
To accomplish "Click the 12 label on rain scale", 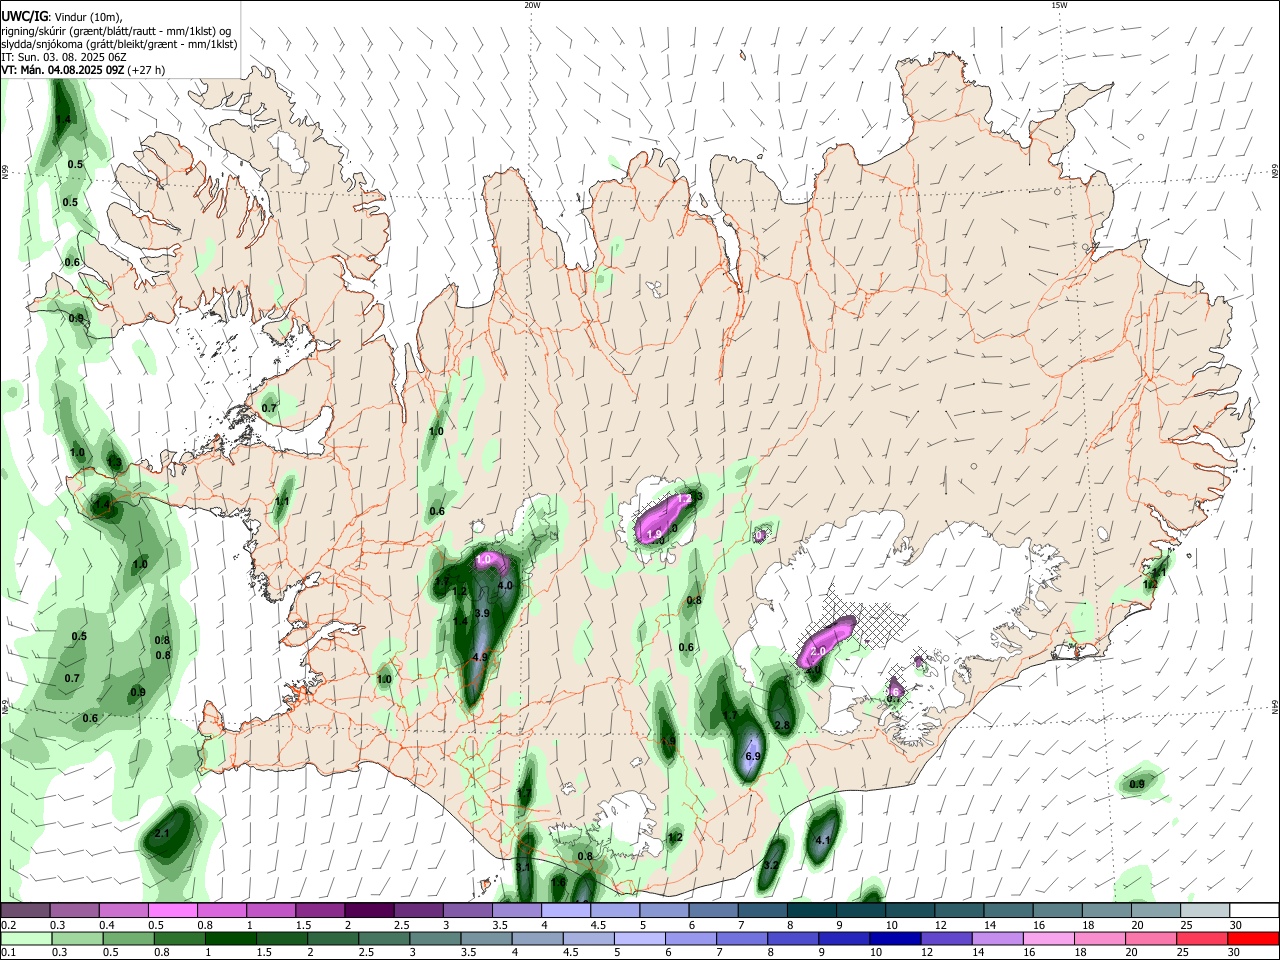I will coord(927,953).
